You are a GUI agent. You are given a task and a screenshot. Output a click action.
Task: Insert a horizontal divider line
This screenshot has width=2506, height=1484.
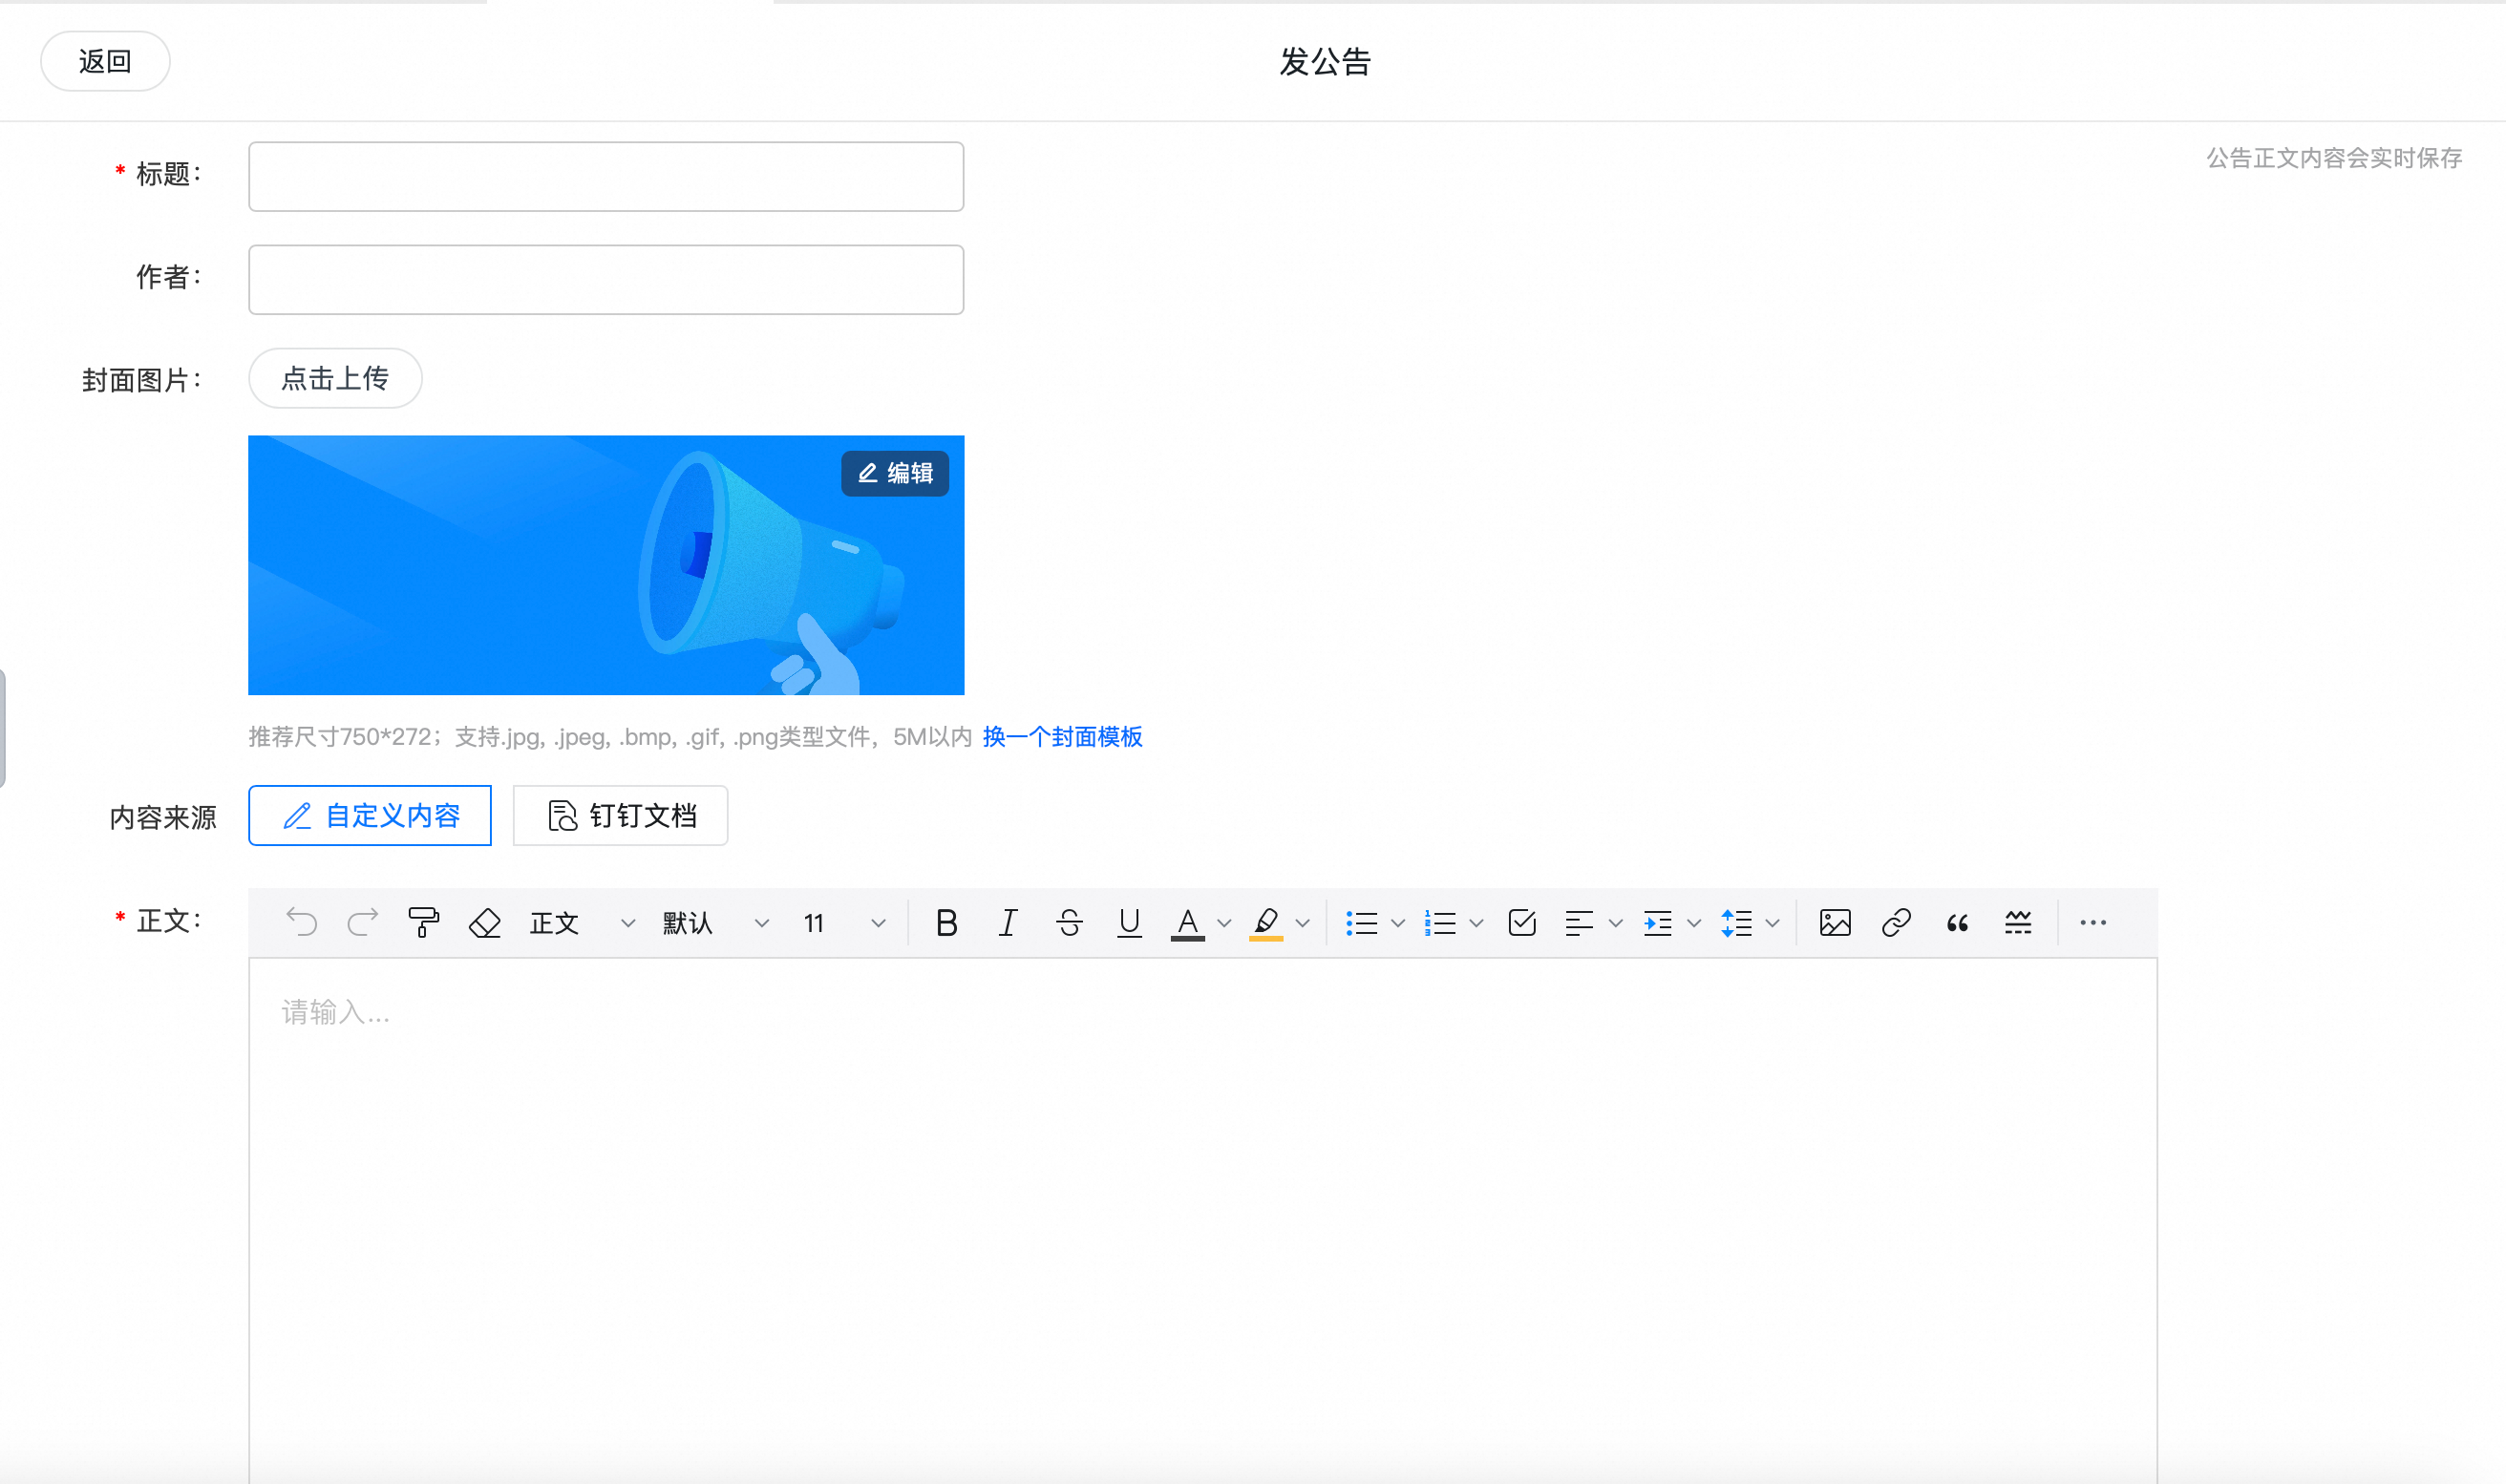tap(2018, 922)
